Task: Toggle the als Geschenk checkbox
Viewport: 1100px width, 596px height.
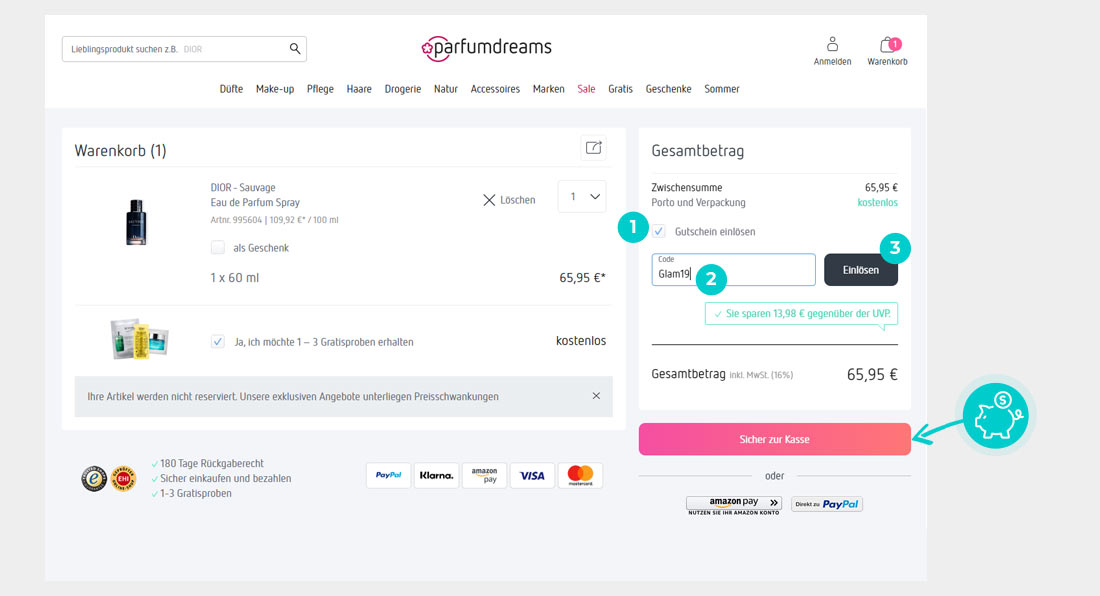Action: (x=218, y=248)
